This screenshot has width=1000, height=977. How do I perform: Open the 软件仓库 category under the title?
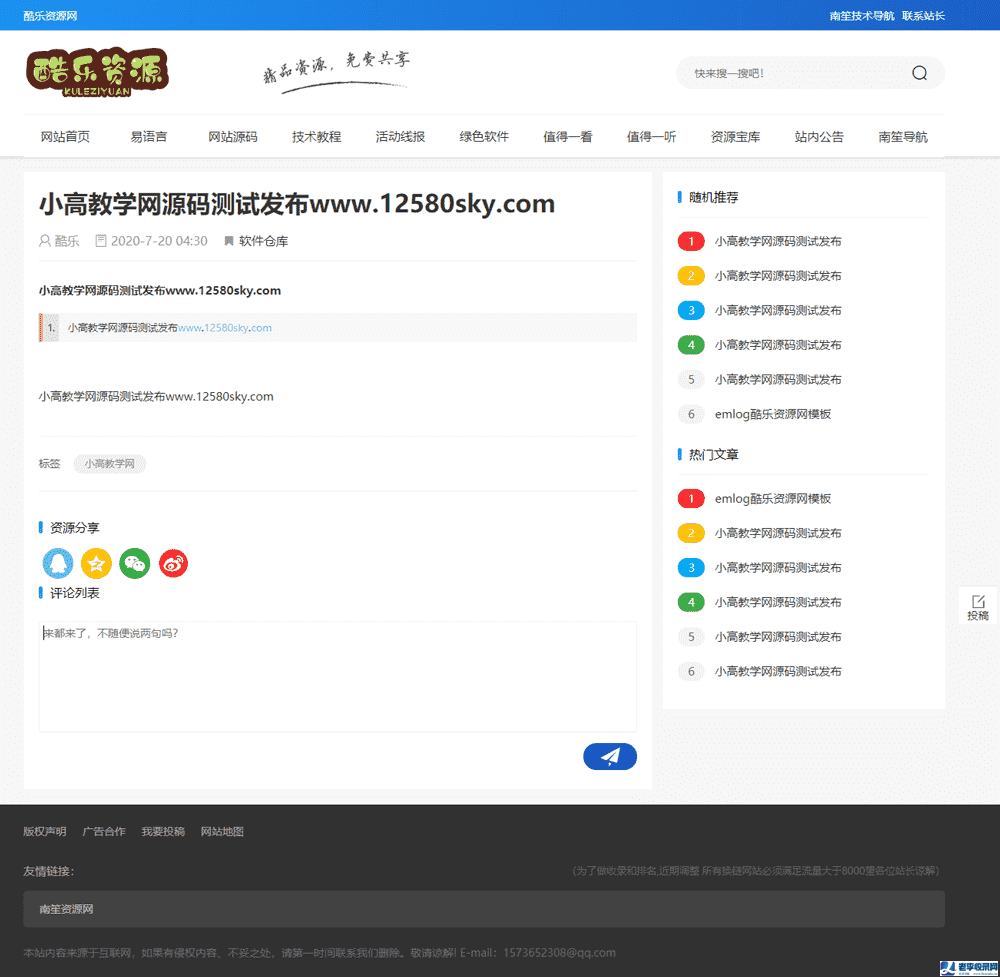click(x=264, y=240)
